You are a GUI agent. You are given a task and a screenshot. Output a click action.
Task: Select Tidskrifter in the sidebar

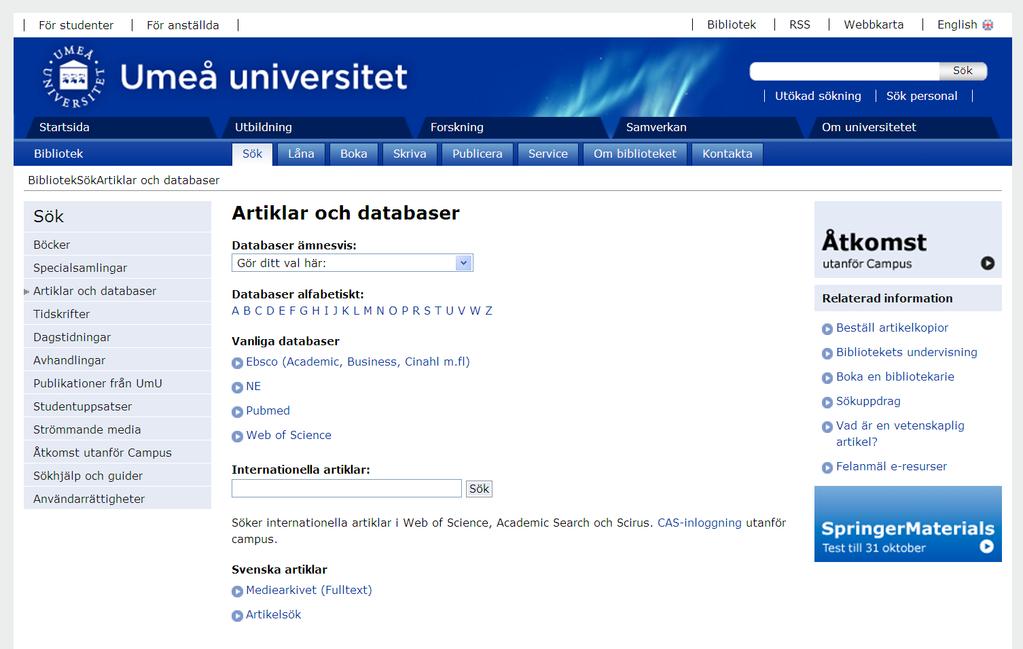pos(117,314)
